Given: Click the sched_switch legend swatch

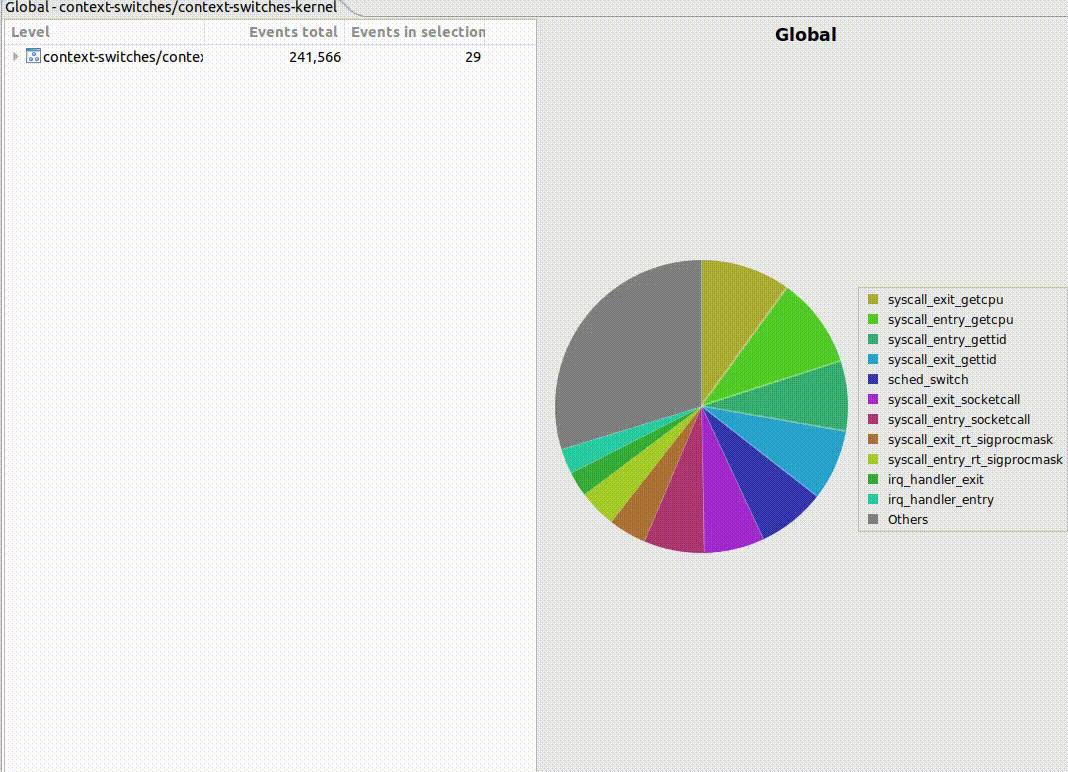Looking at the screenshot, I should coord(873,379).
